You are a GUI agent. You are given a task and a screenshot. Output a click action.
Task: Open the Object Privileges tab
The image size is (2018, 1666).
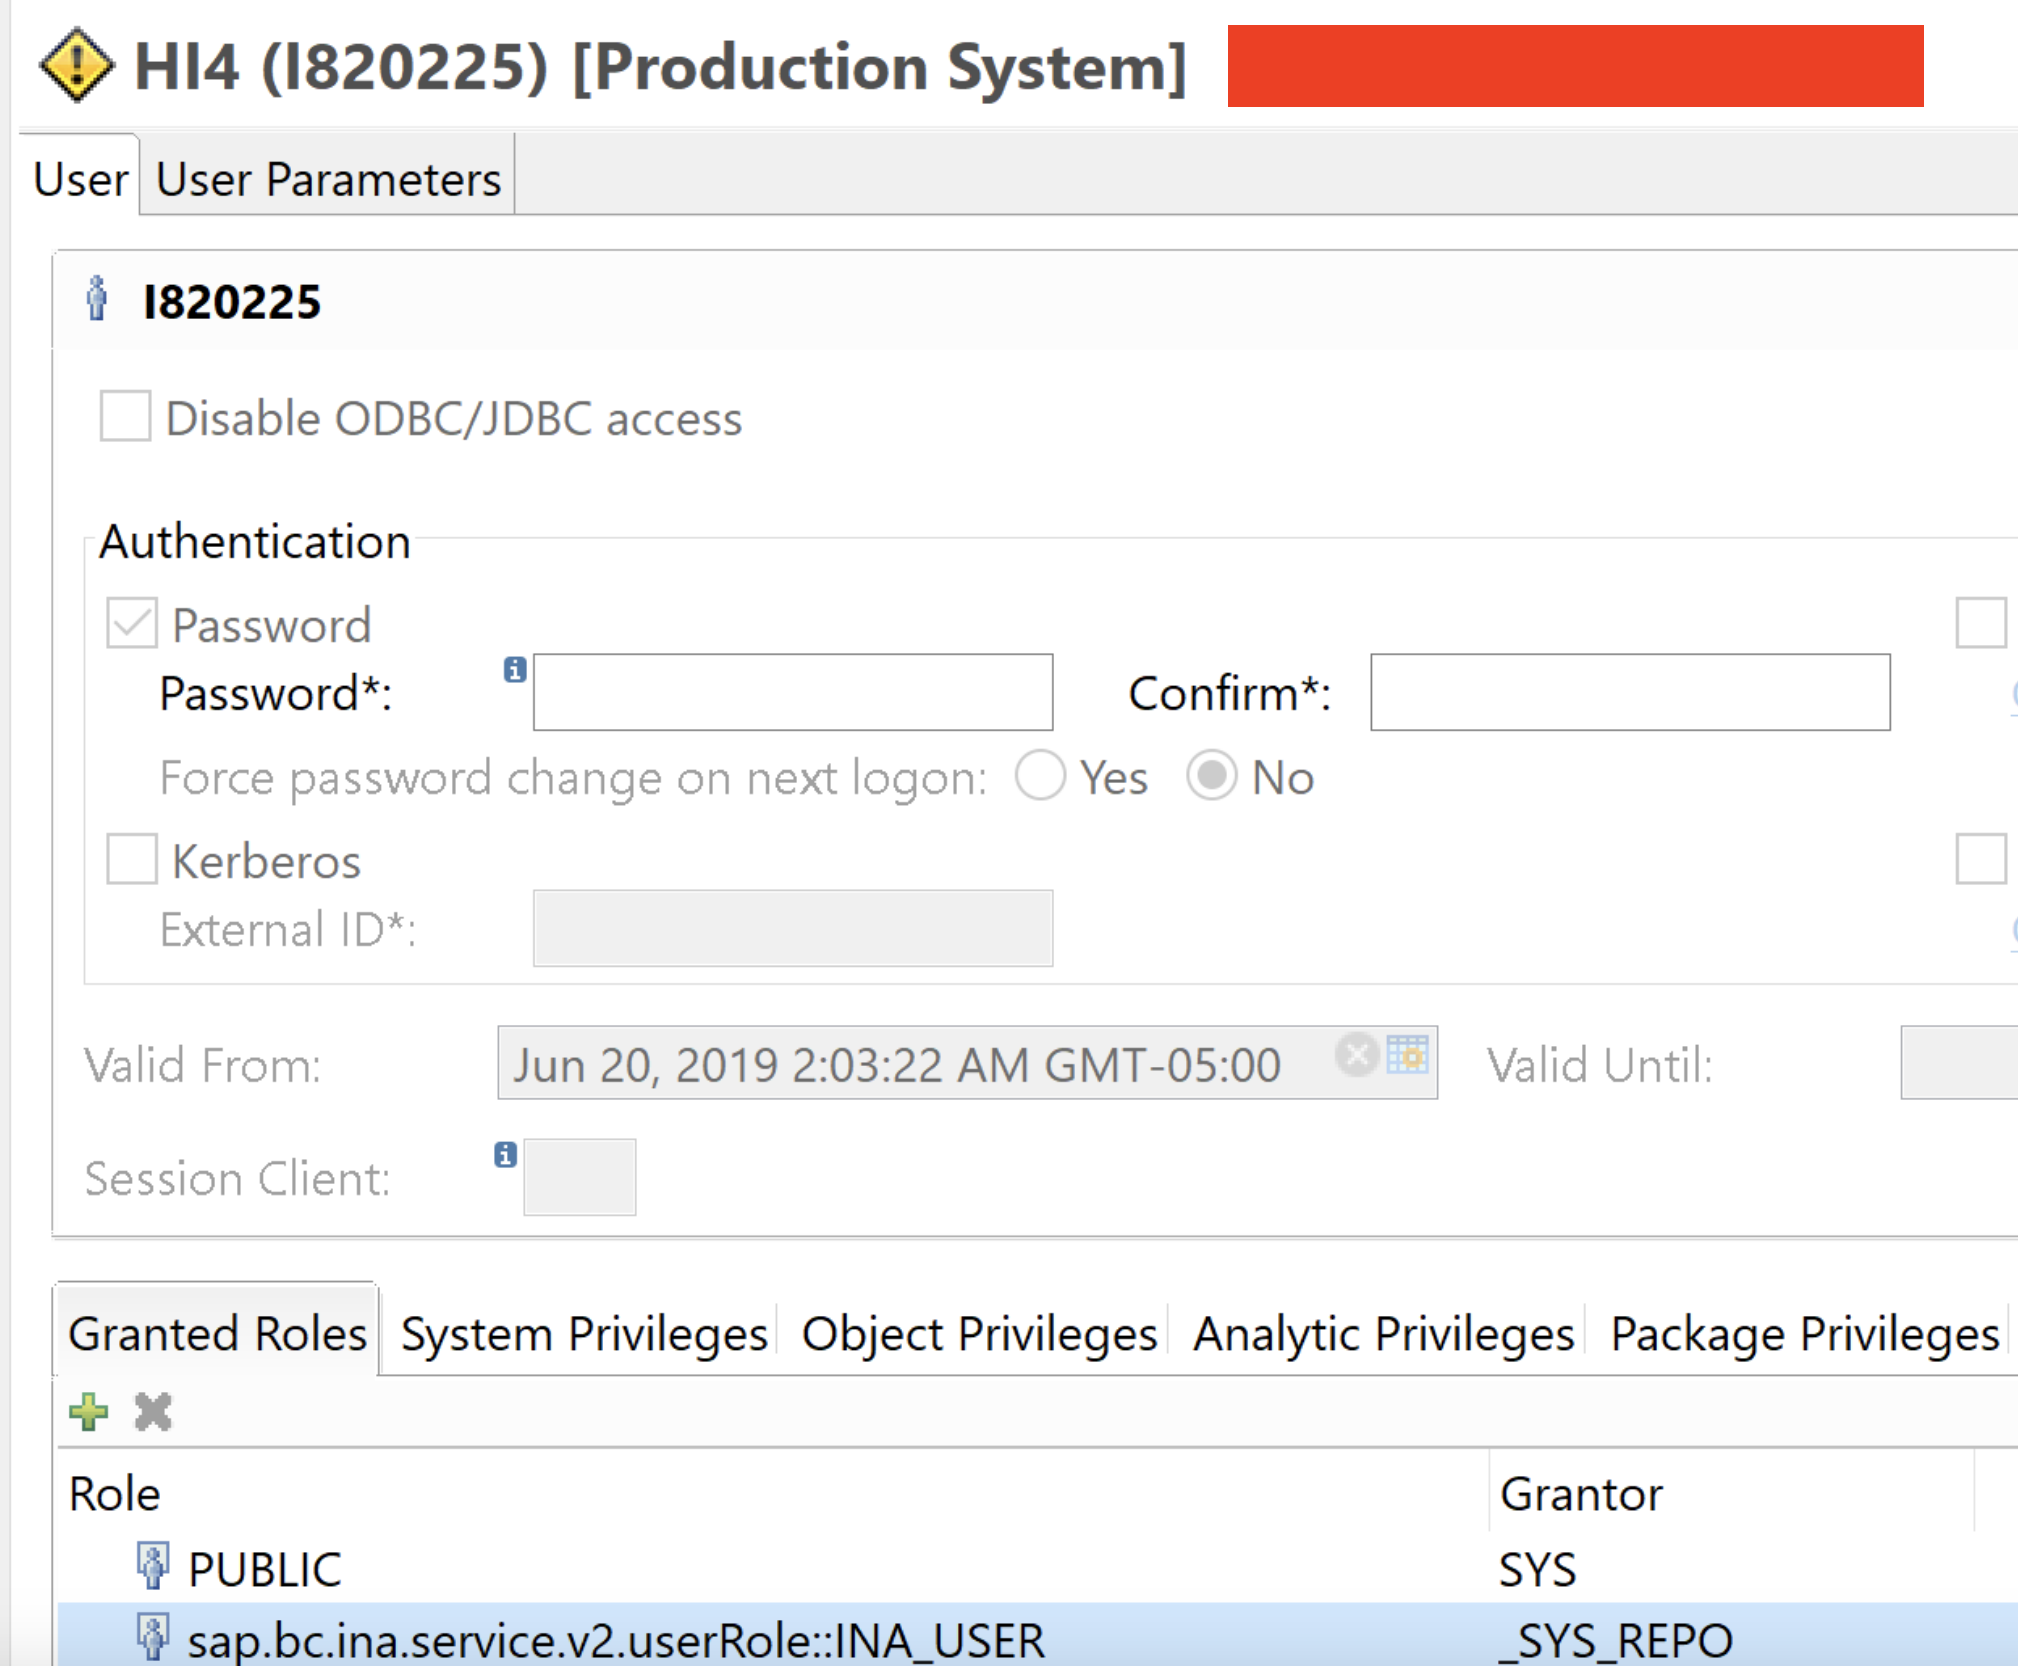pyautogui.click(x=979, y=1334)
